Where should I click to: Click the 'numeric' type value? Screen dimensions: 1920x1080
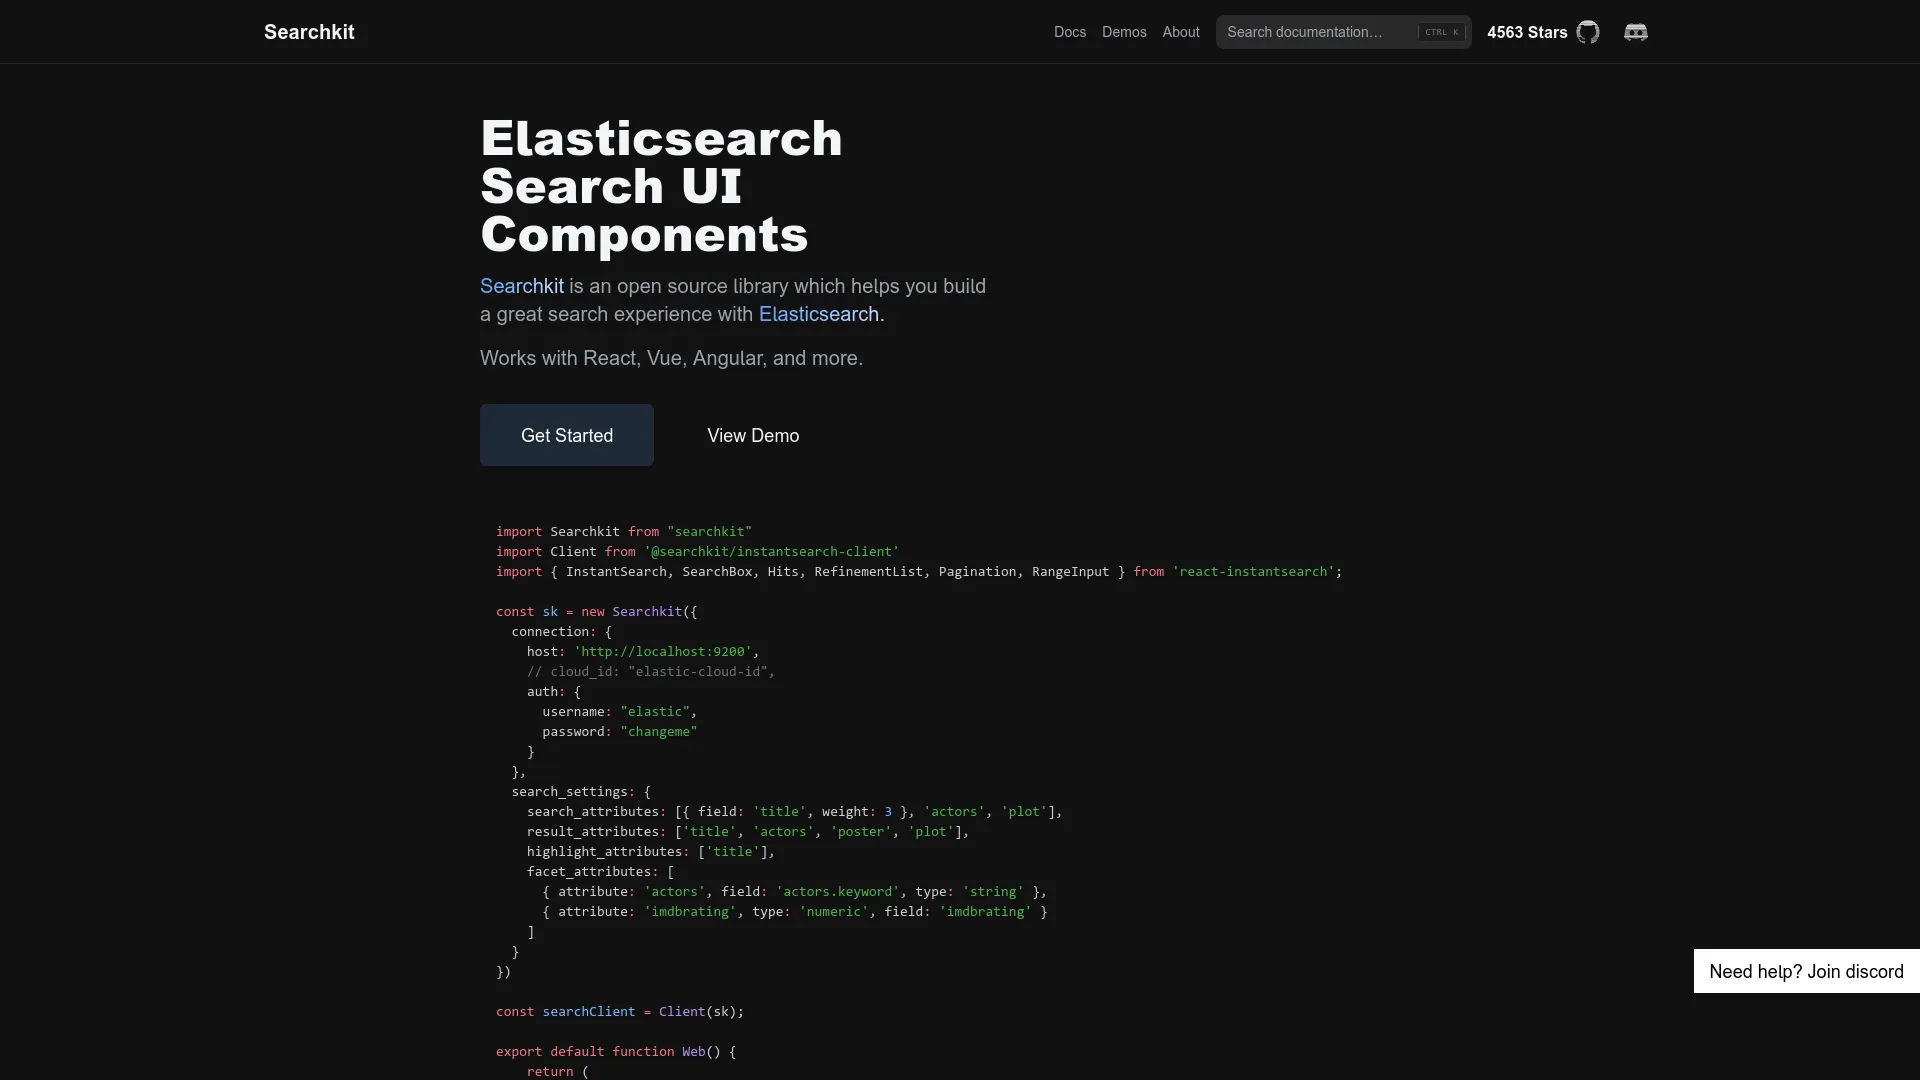coord(833,911)
